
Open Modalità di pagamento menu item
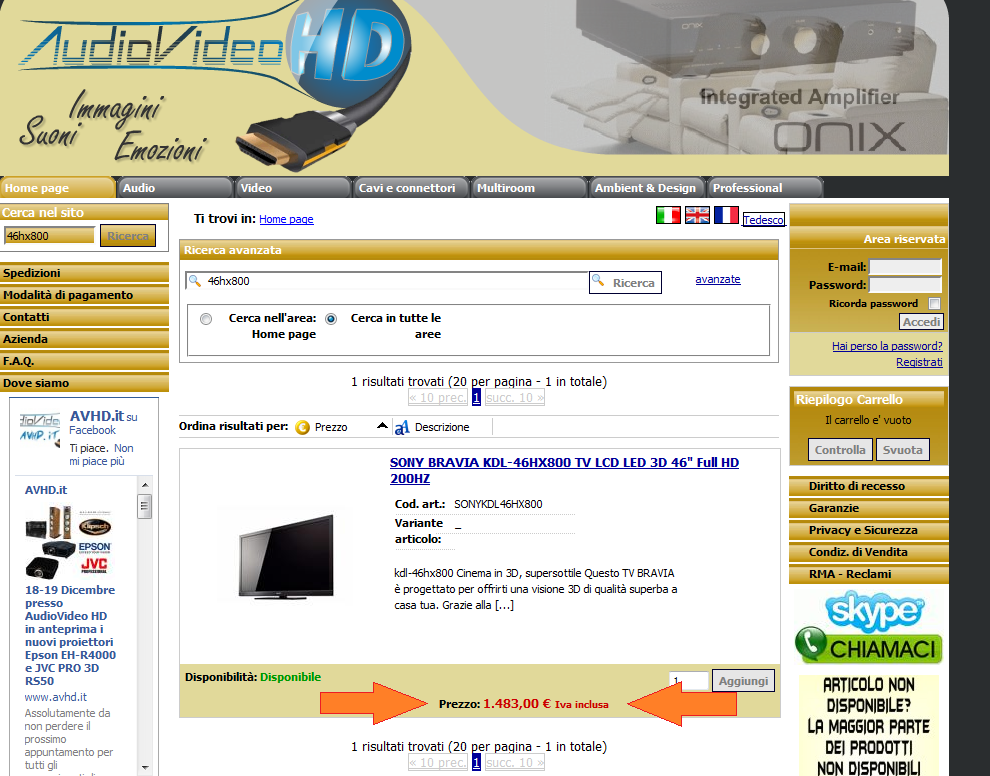click(84, 295)
